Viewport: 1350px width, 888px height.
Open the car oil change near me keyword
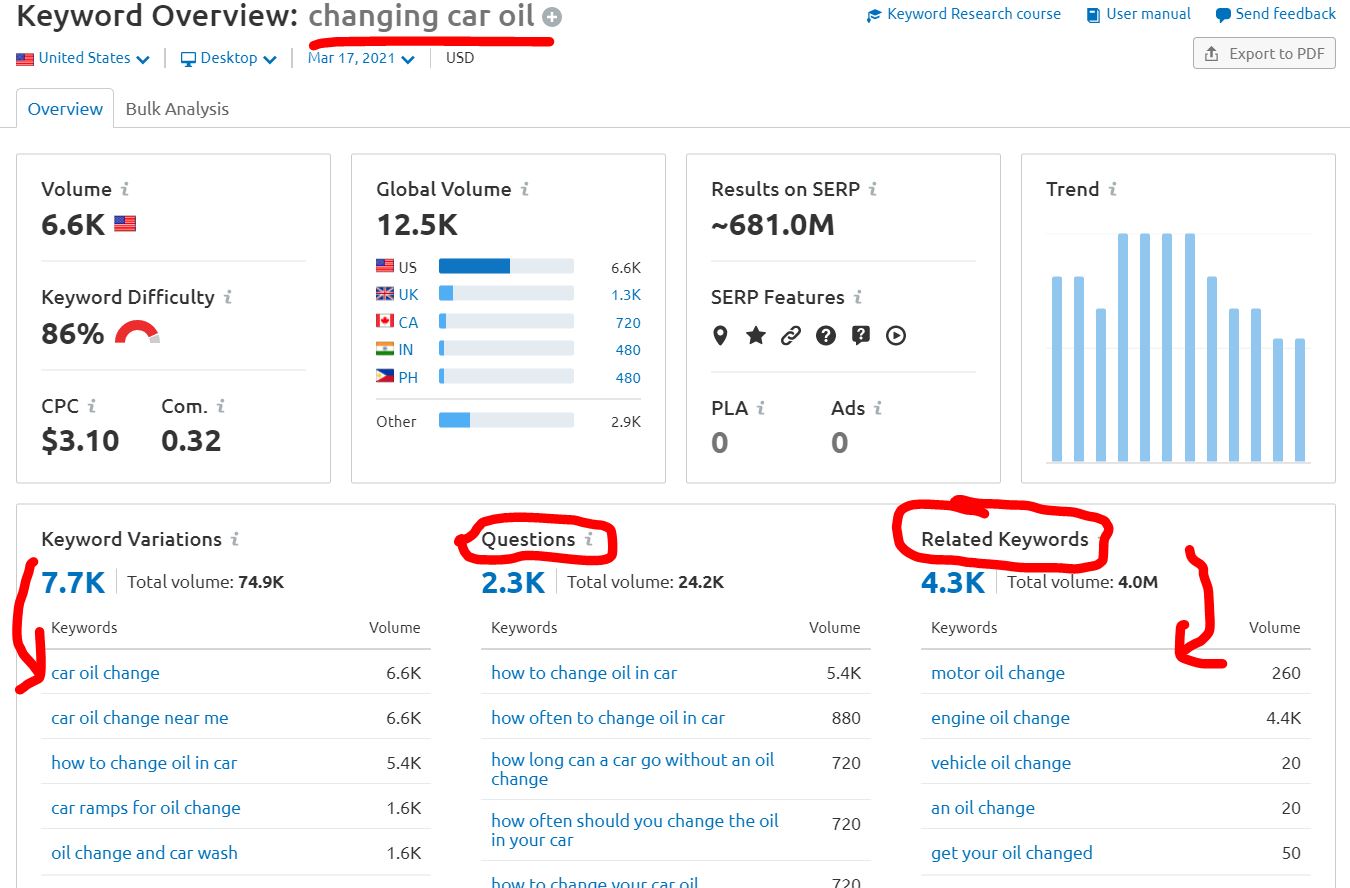[140, 718]
